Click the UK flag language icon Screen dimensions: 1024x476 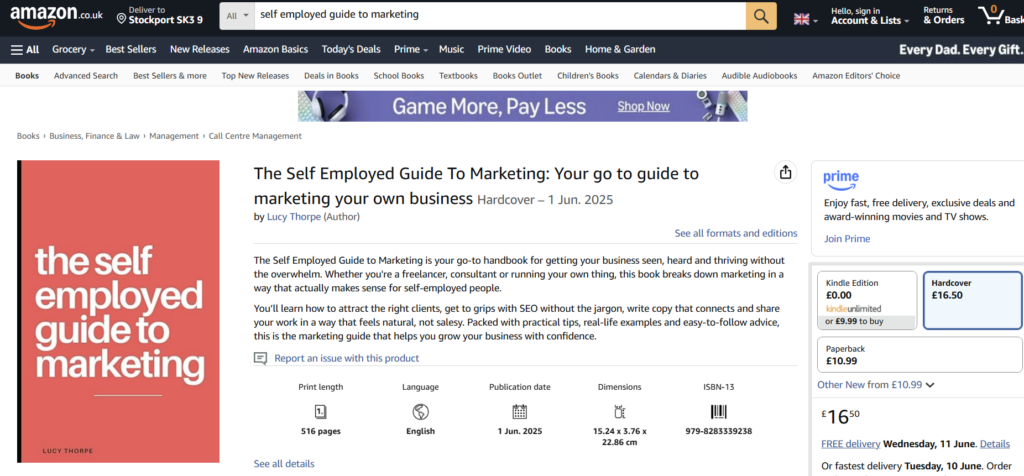coord(801,20)
